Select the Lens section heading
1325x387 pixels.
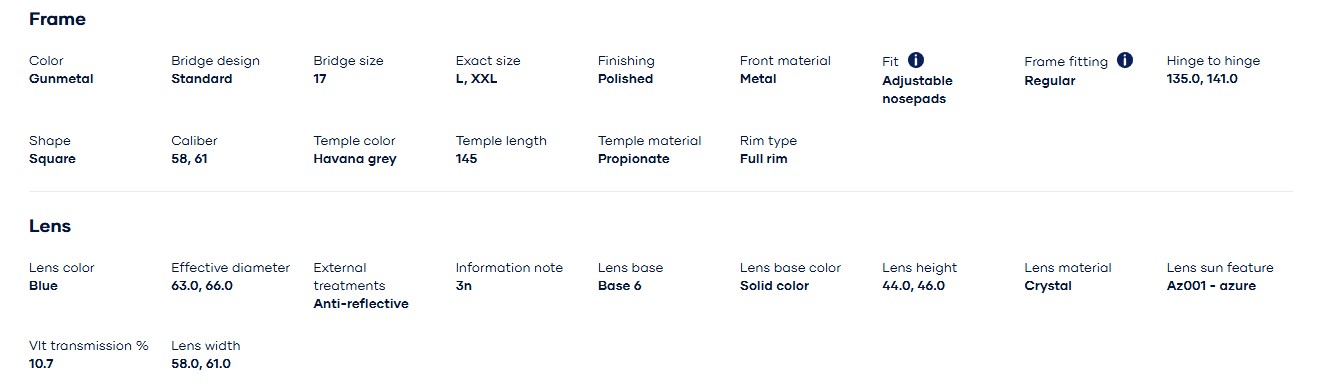click(x=50, y=226)
